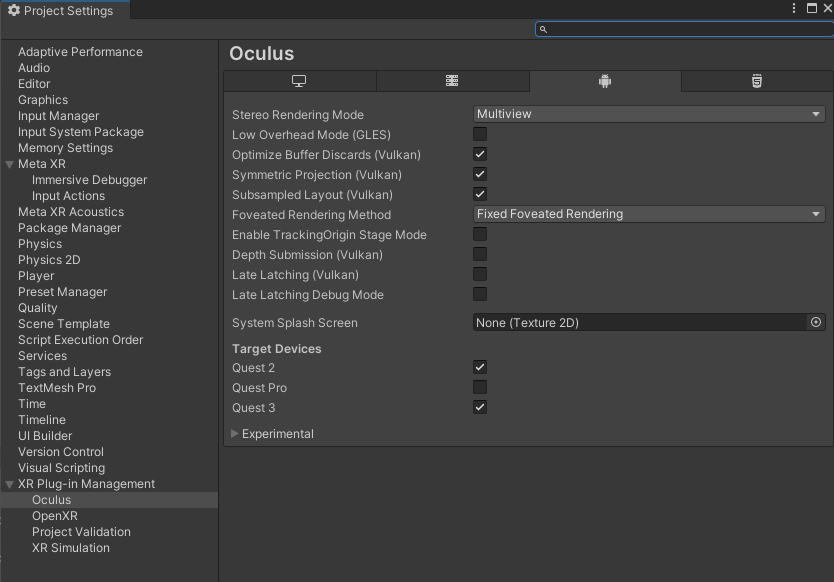
Task: Uncheck Optimize Buffer Discards (Vulkan)
Action: click(x=480, y=154)
